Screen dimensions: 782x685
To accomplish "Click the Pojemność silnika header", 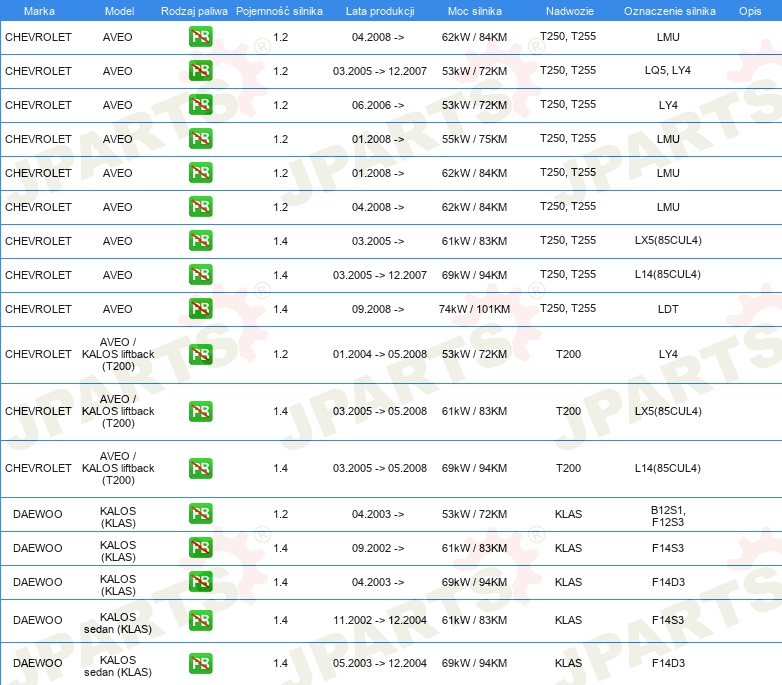I will pos(279,11).
